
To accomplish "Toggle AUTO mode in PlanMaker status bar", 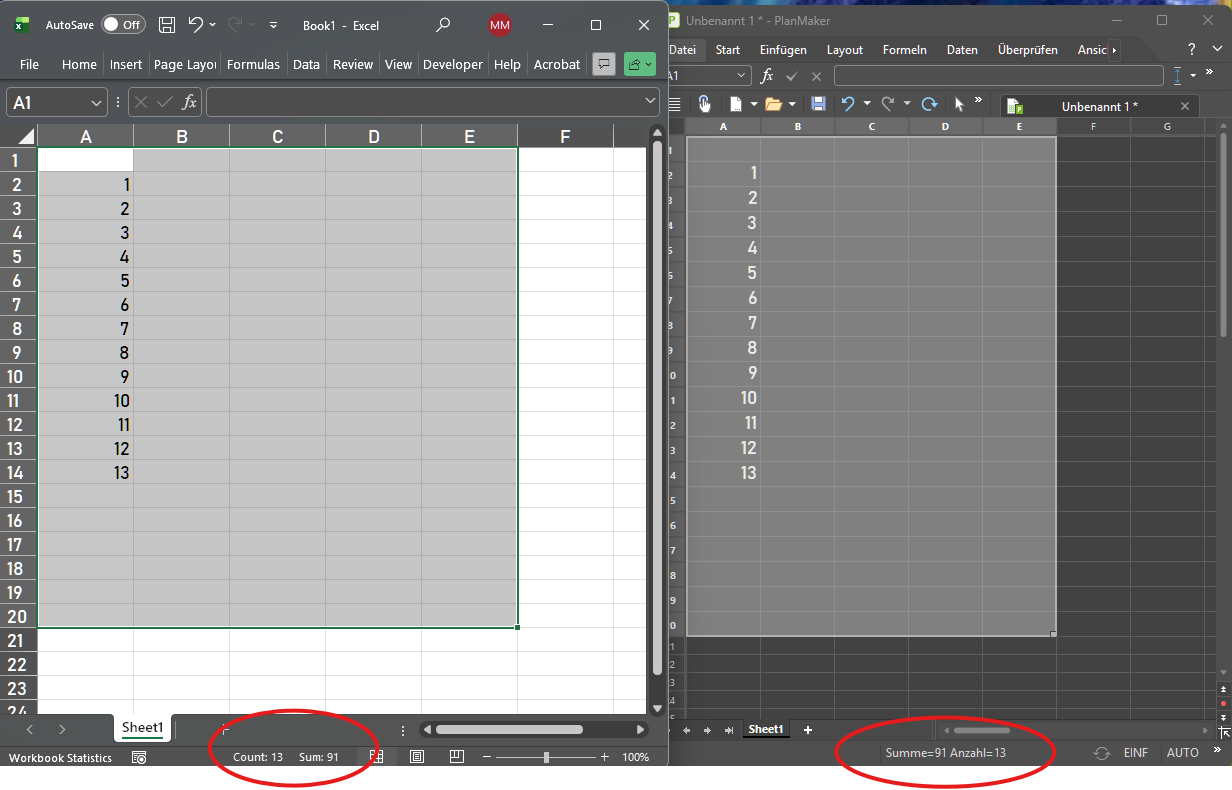I will click(x=1183, y=752).
